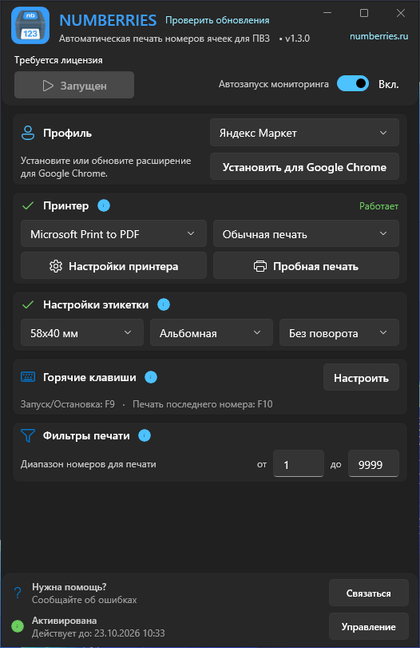
Task: Click the green checkmark beside Настройки этикетки
Action: point(28,305)
